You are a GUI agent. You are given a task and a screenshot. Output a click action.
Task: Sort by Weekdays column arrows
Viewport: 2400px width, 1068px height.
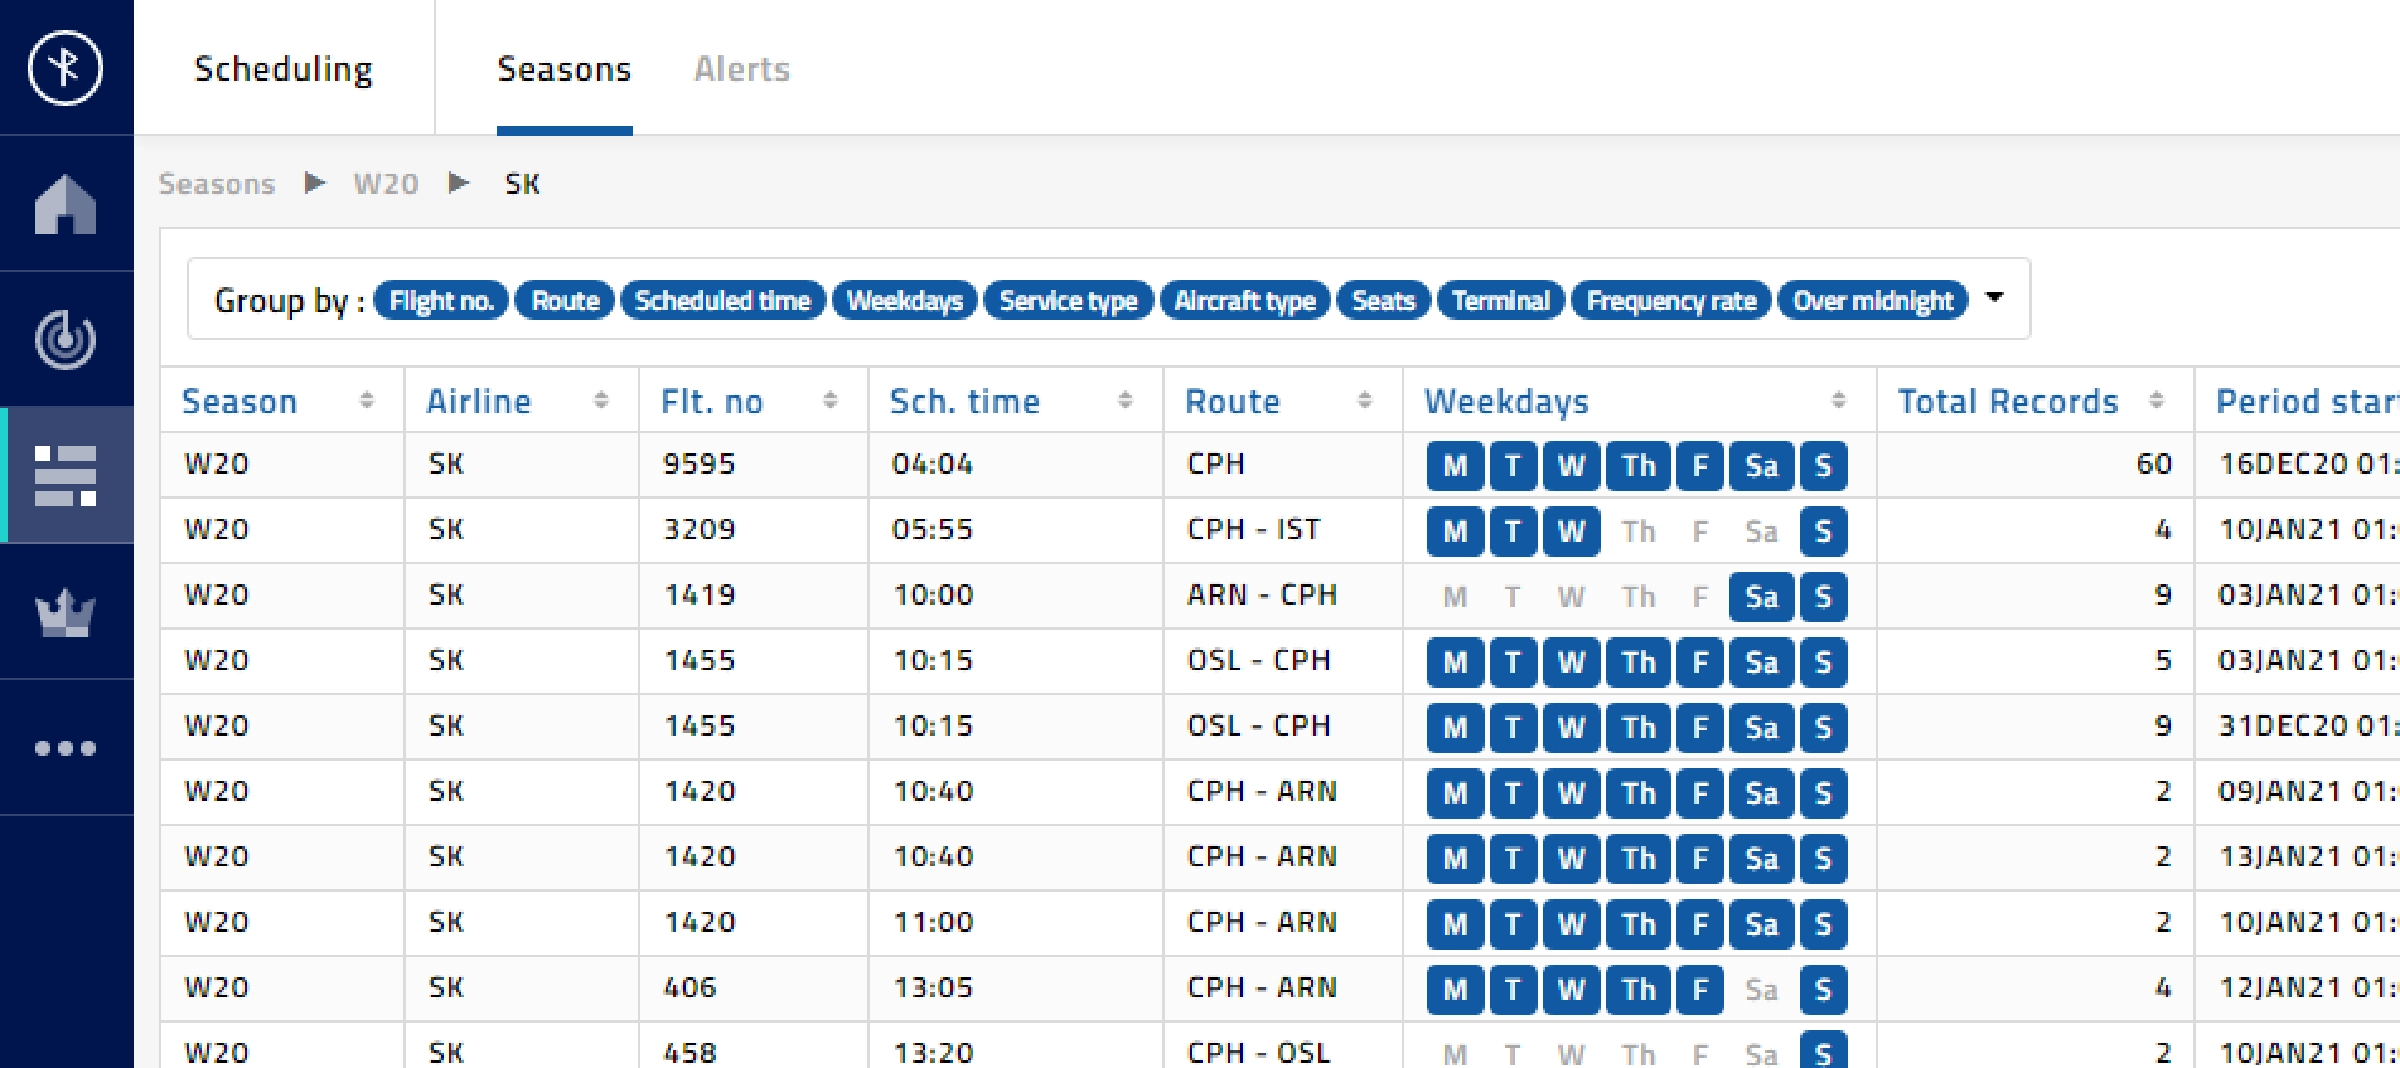(x=1838, y=401)
